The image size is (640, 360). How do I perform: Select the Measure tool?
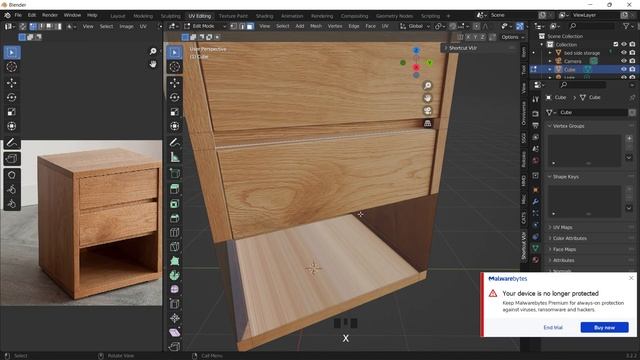(175, 157)
